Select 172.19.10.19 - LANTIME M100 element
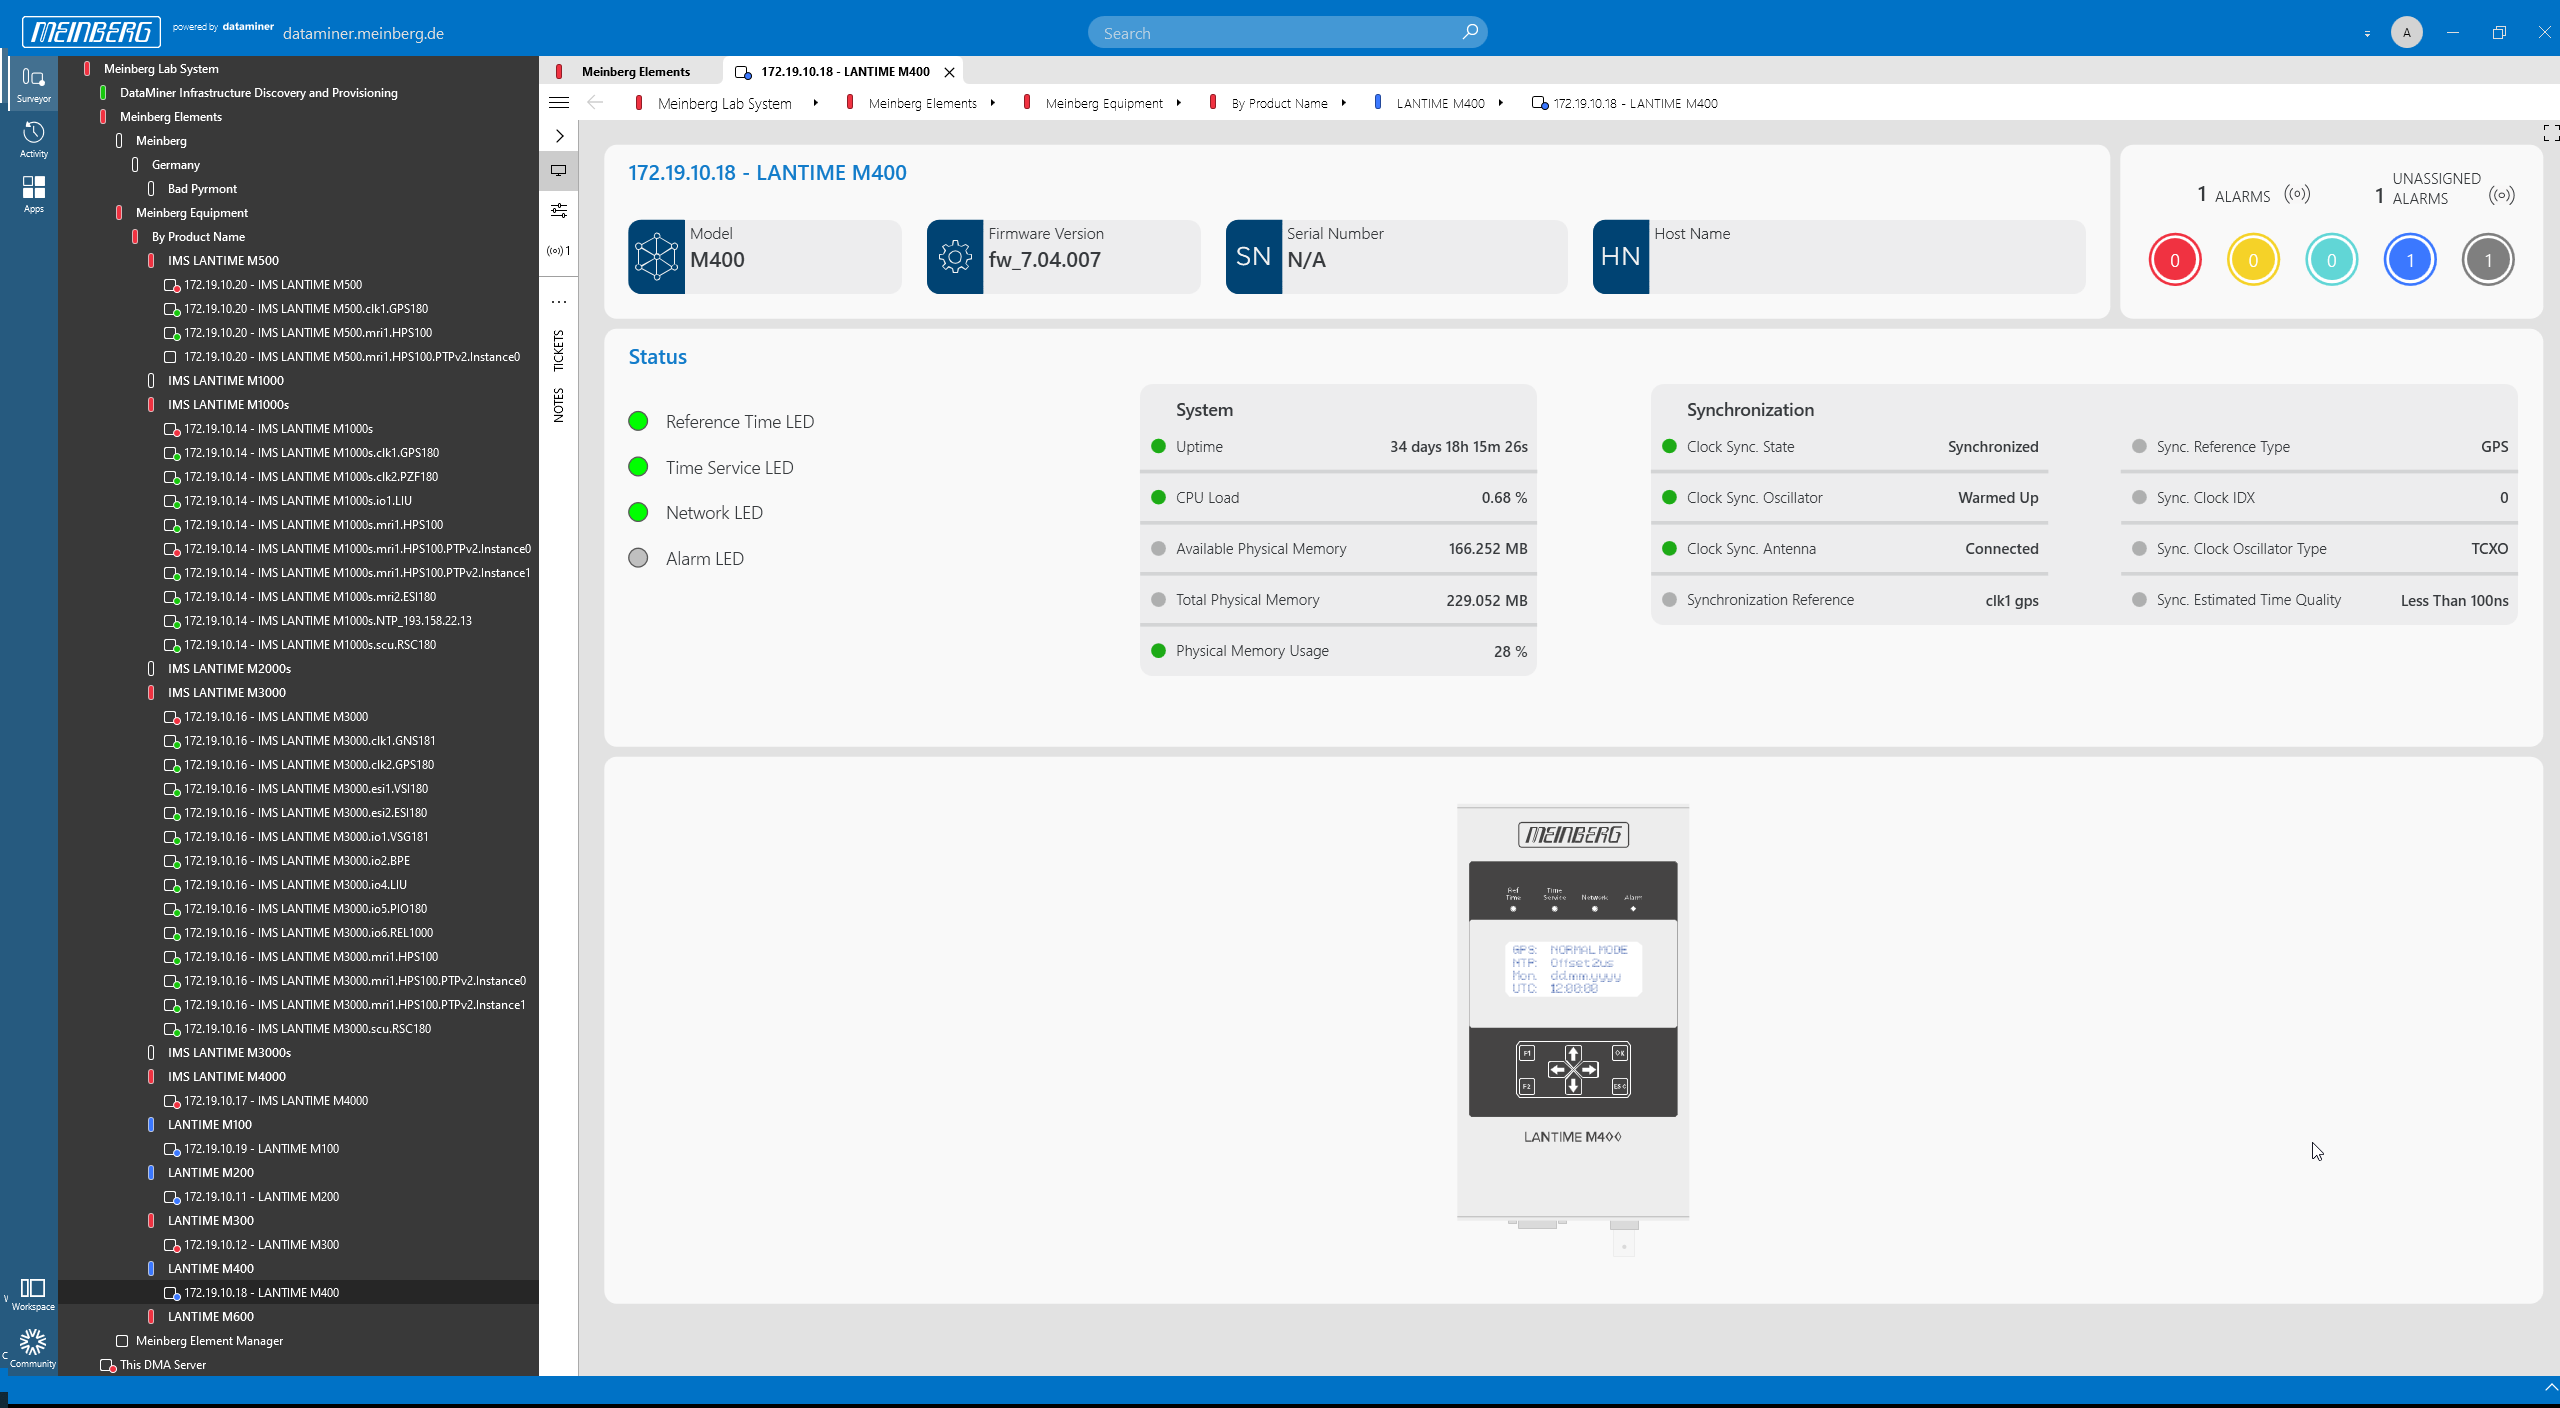 pyautogui.click(x=261, y=1149)
